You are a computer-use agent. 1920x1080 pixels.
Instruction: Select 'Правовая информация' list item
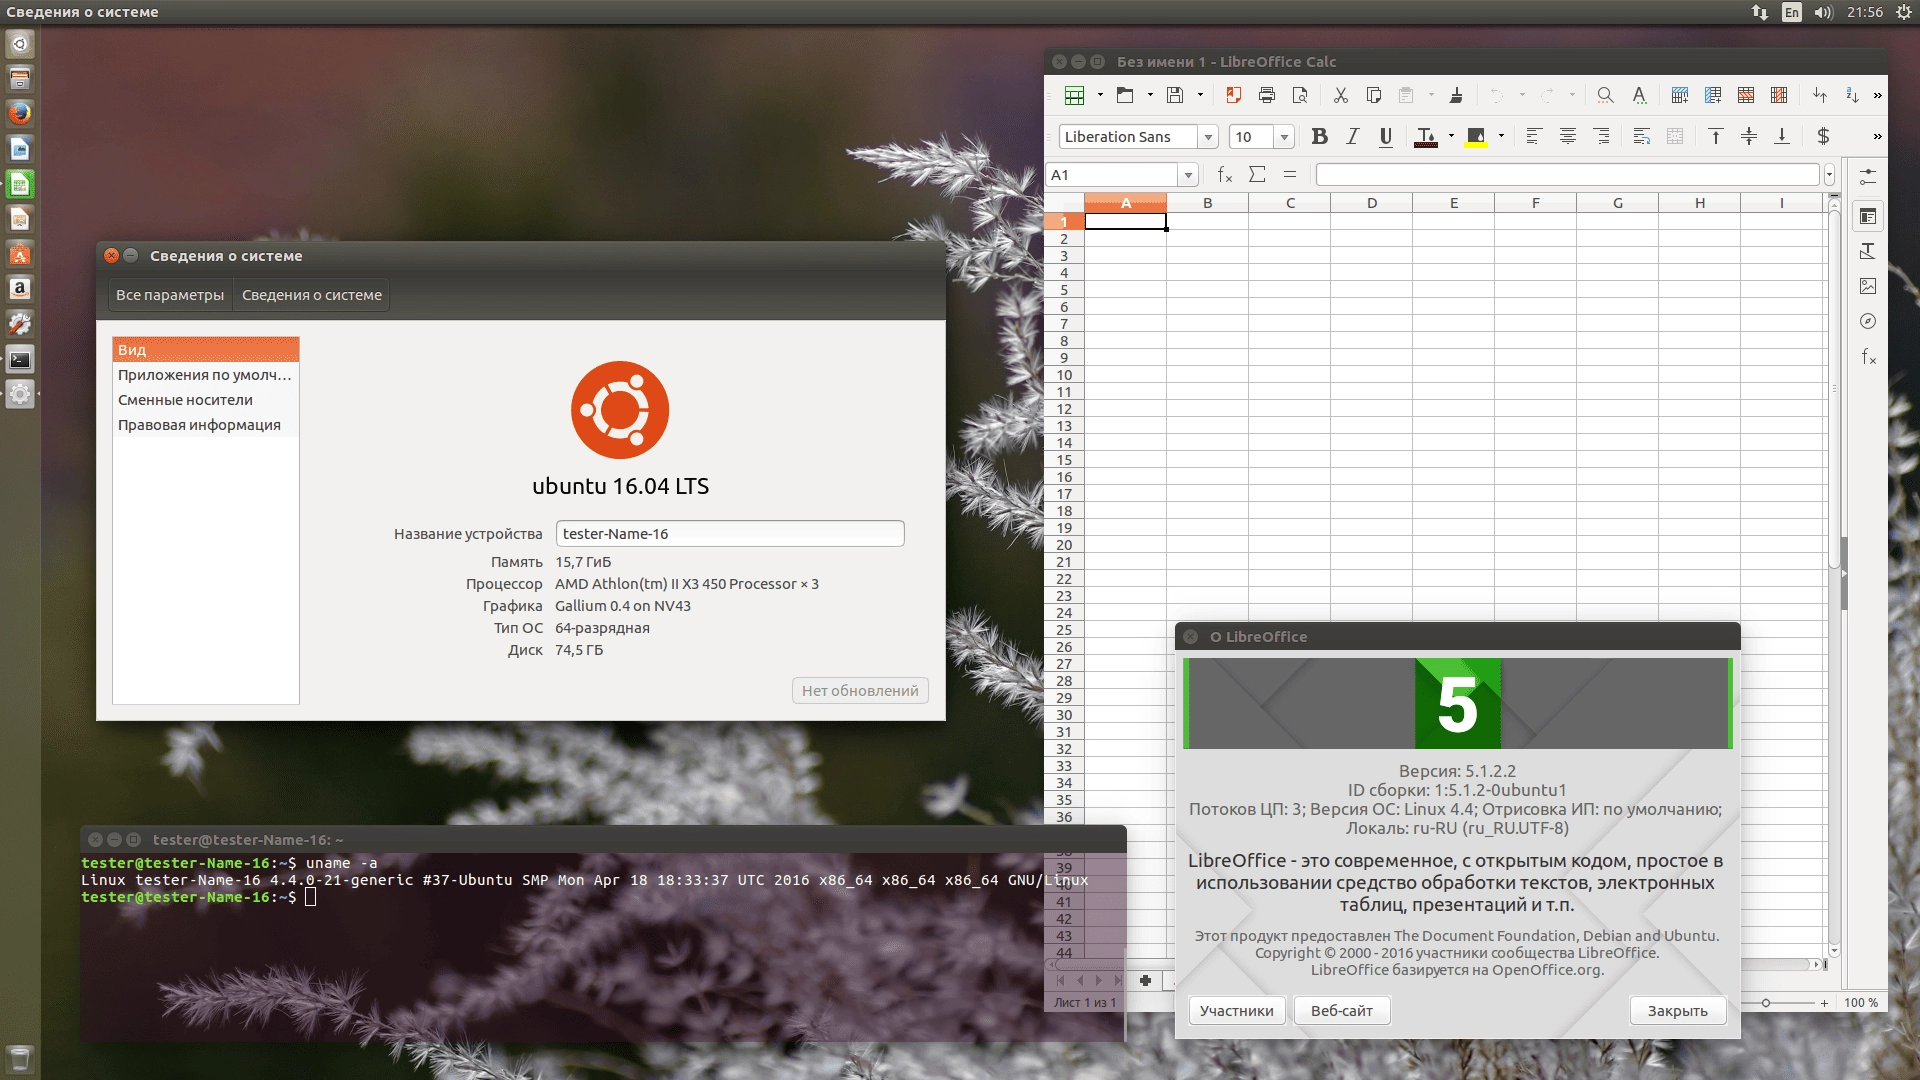coord(206,425)
